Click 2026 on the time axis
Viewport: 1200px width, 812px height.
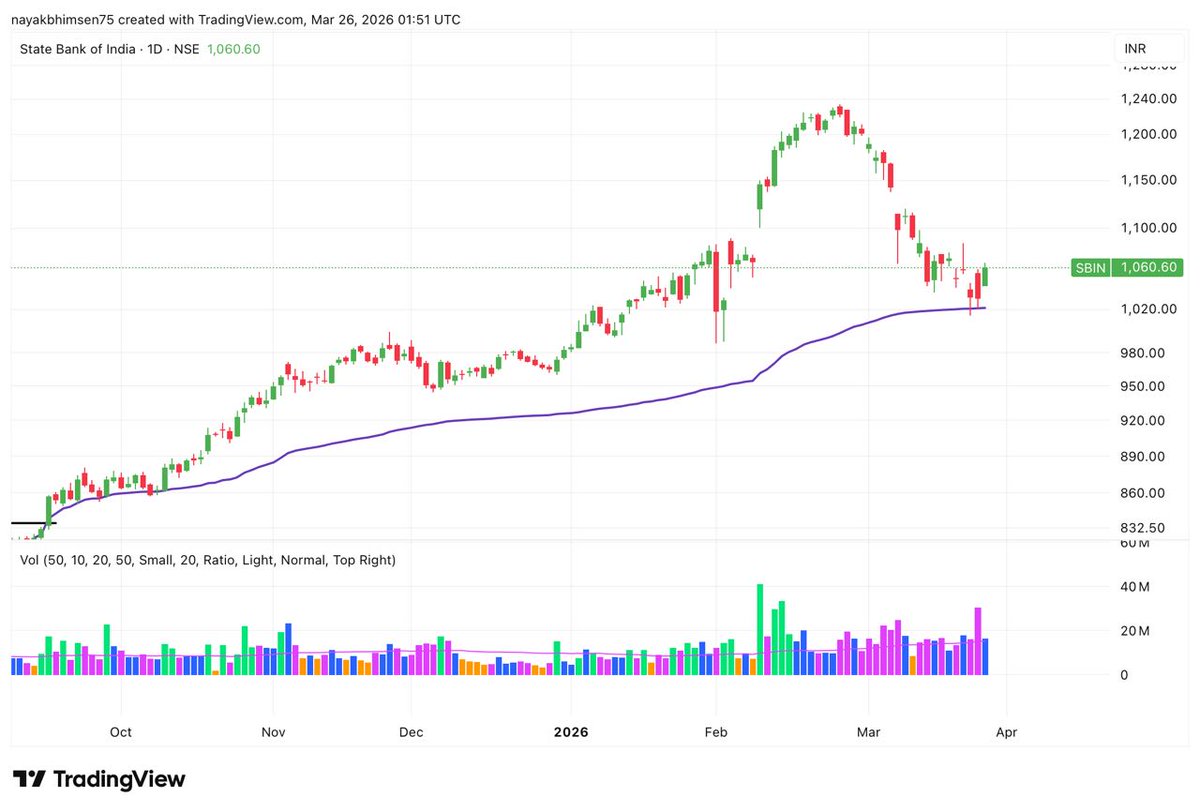[570, 731]
